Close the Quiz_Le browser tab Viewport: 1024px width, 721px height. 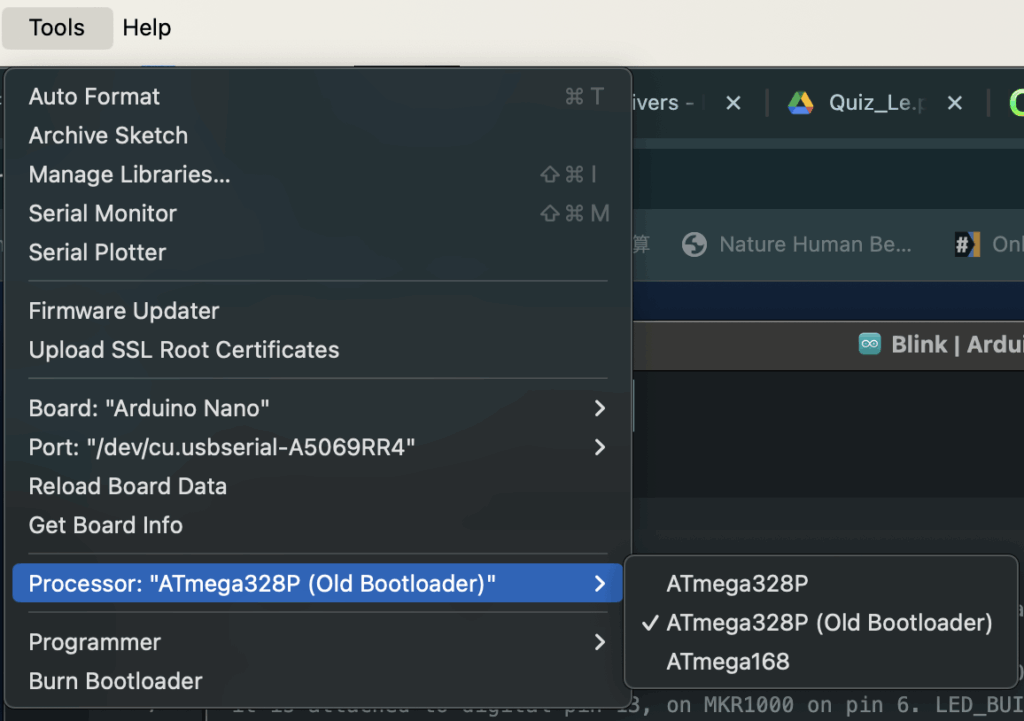click(x=955, y=103)
